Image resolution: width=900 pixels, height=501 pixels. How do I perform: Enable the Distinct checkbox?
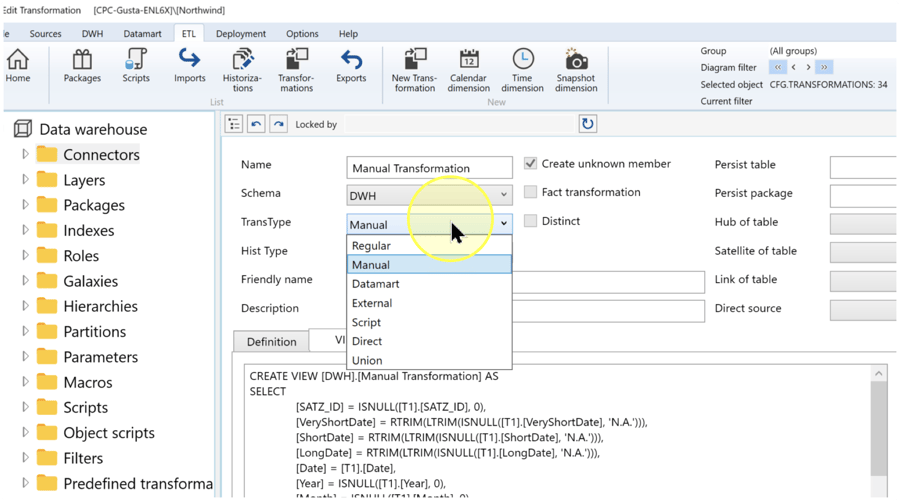click(530, 221)
